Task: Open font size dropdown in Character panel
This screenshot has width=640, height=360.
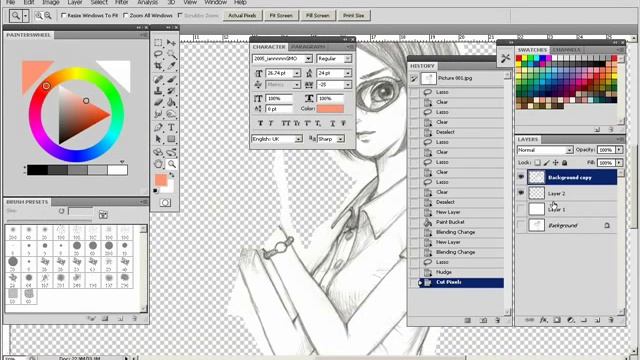Action: click(x=297, y=73)
